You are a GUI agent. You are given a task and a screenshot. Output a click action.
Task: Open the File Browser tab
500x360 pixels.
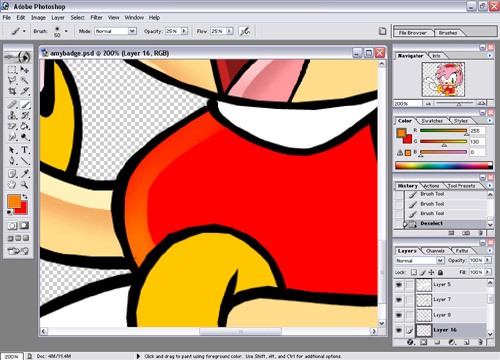413,33
